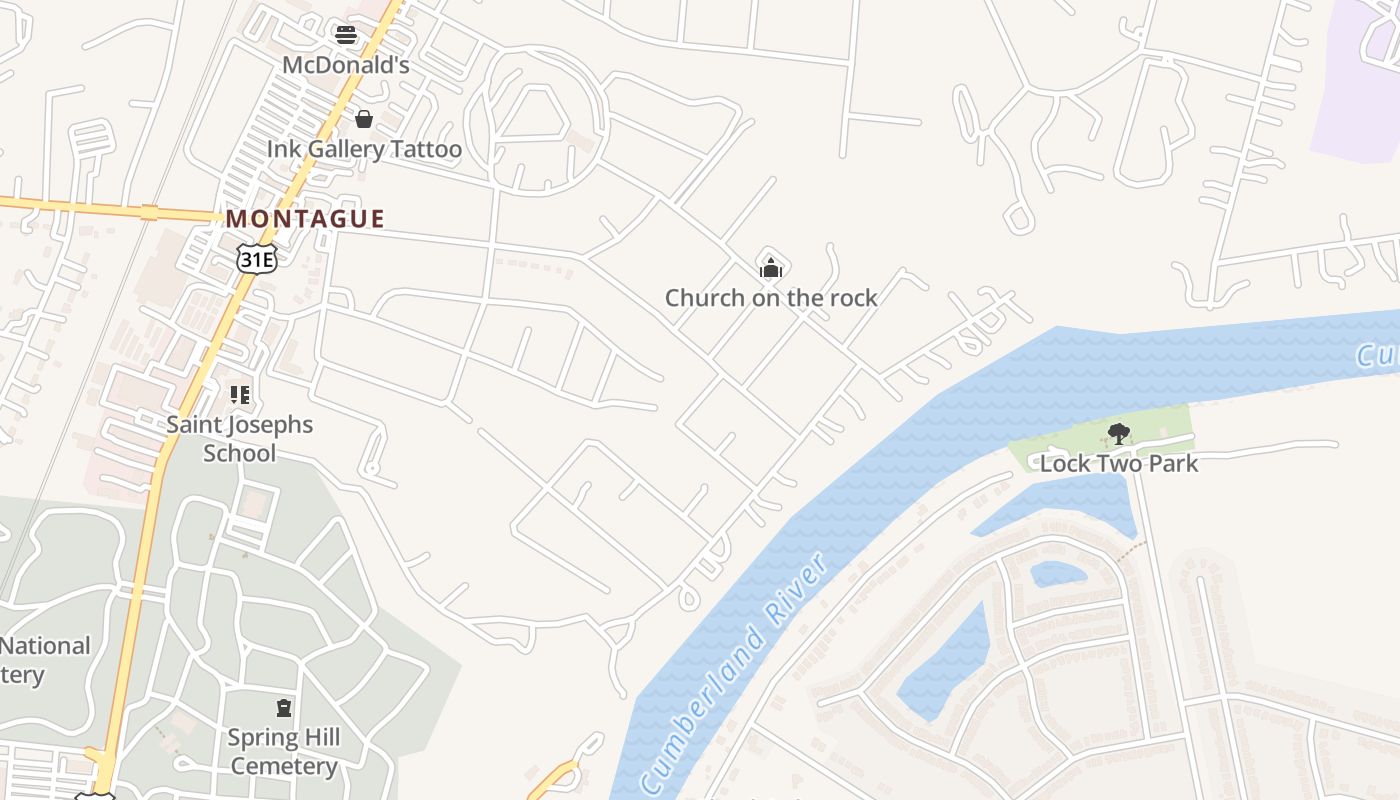This screenshot has height=800, width=1400.
Task: Click the Lock Two Park tree icon
Action: point(1119,434)
